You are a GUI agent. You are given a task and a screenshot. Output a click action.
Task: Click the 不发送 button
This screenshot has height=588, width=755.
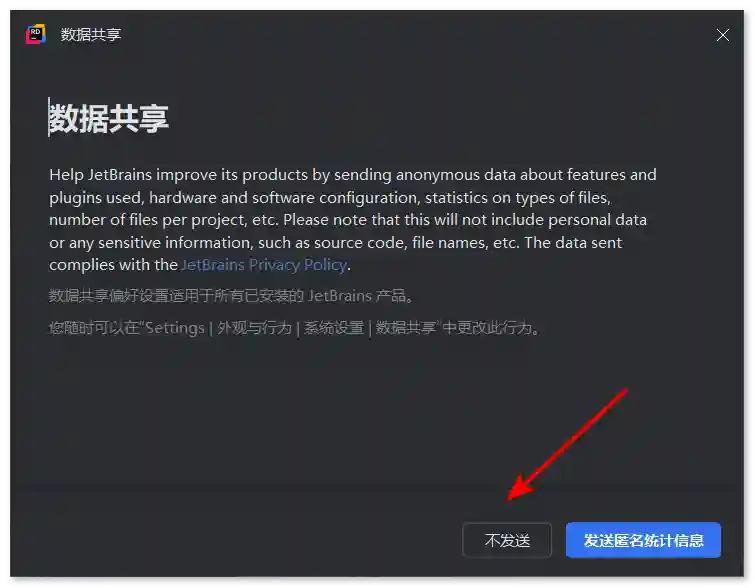tap(507, 540)
